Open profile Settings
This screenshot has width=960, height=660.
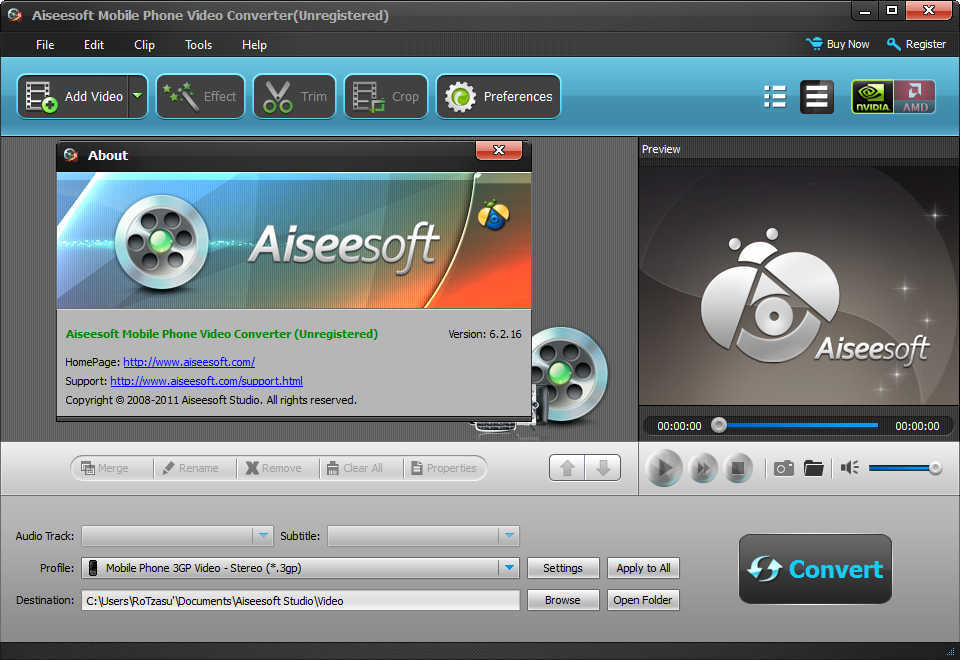coord(563,568)
